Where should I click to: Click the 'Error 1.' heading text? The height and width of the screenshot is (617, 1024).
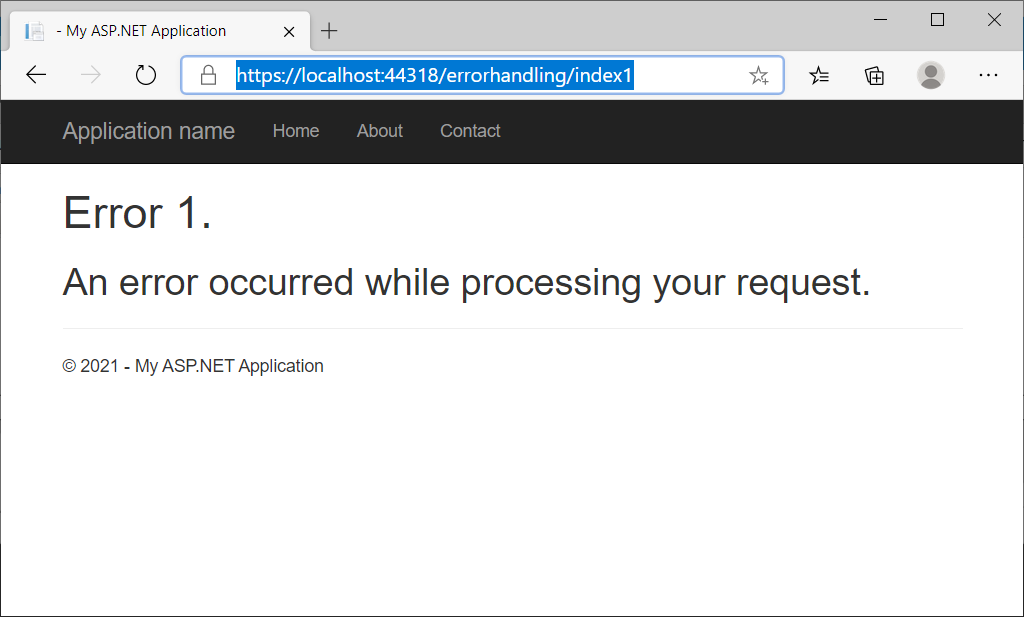tap(137, 213)
